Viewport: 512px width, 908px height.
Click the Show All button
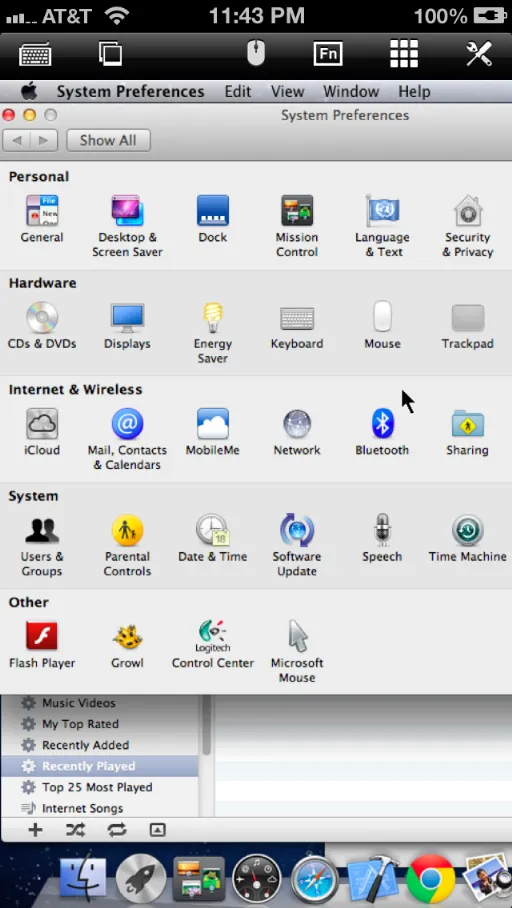(108, 140)
